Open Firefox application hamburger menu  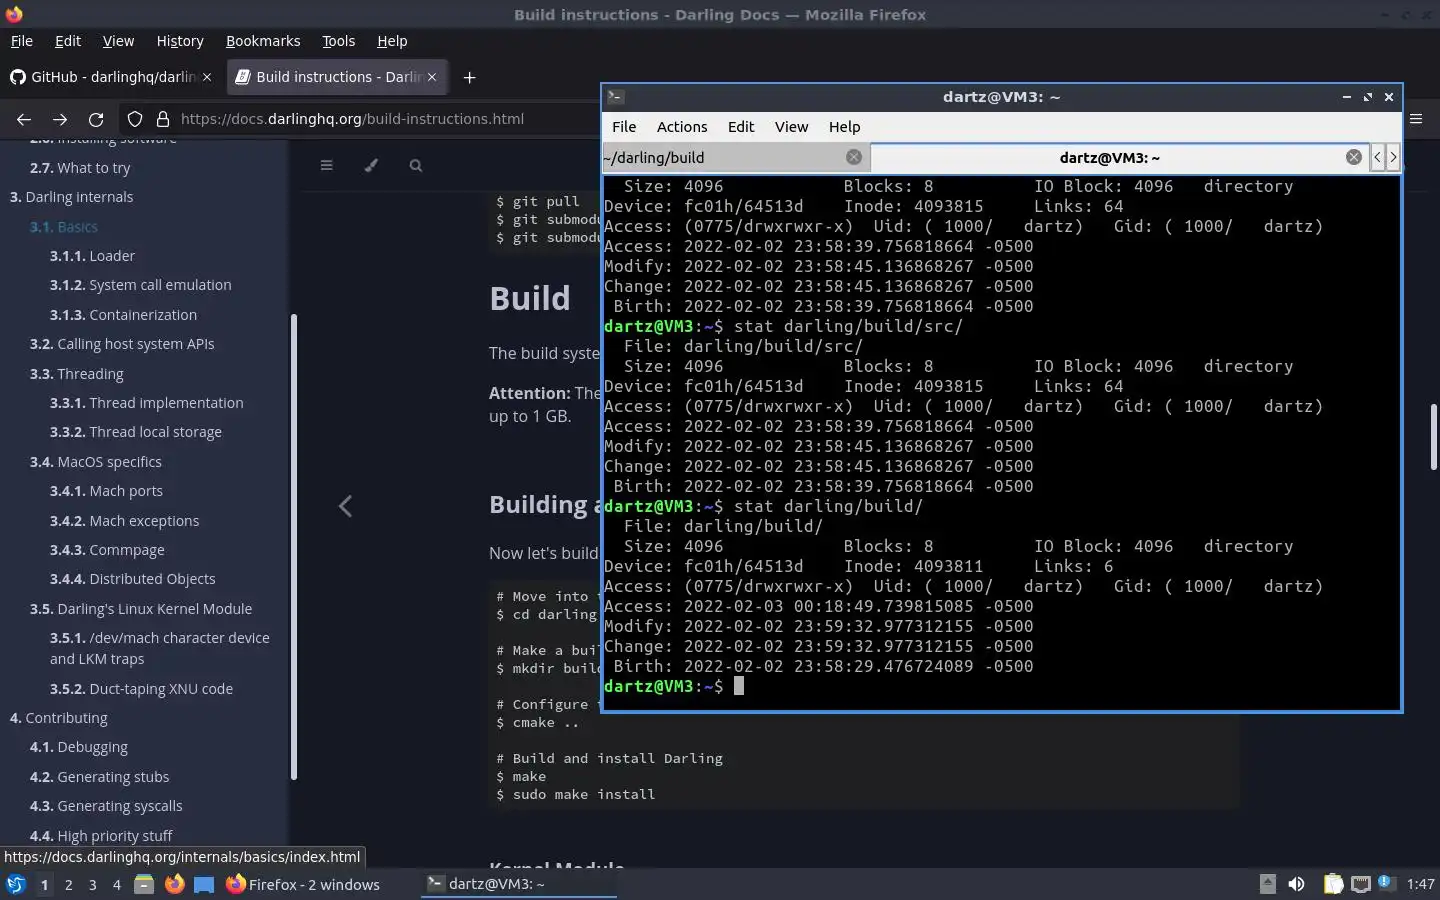[x=1416, y=119]
